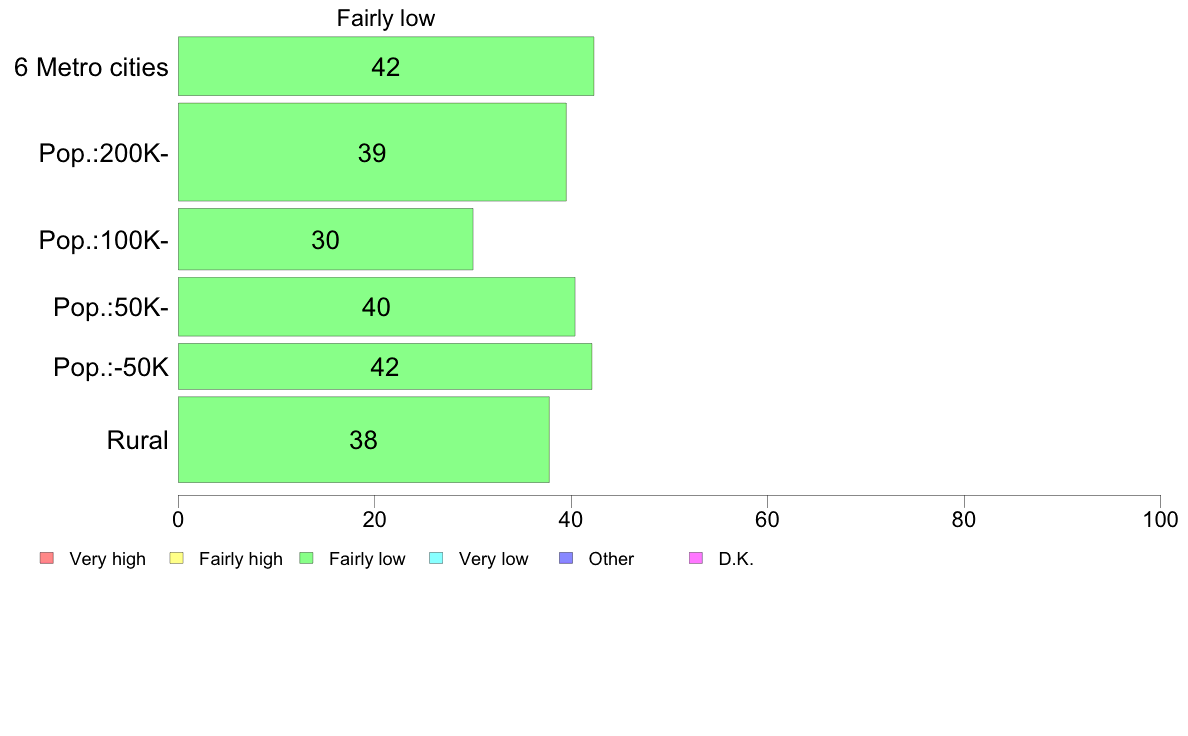This screenshot has height=736, width=1188.
Task: Click the Fairly low green legend swatch
Action: coord(307,559)
